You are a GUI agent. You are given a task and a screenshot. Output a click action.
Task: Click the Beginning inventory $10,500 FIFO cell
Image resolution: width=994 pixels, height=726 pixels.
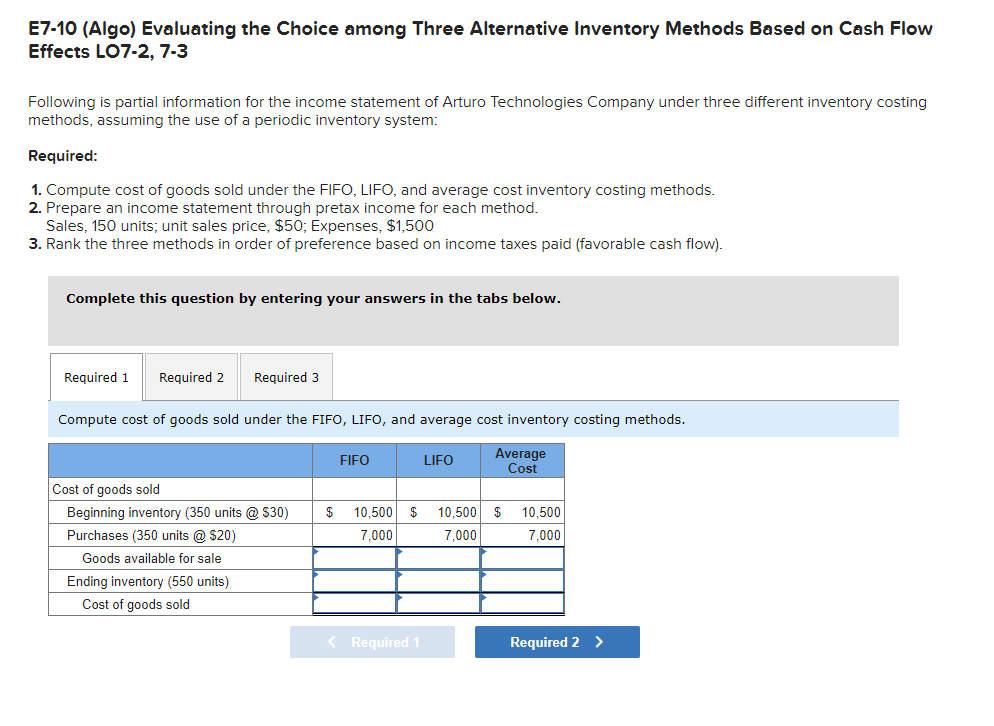click(x=354, y=512)
